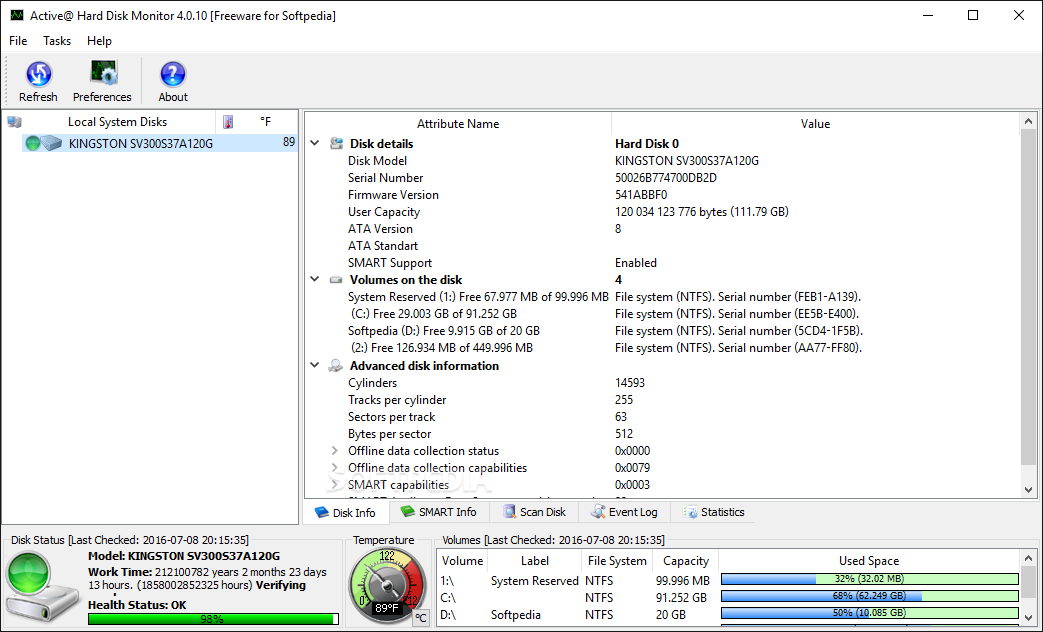Click the Volumes on the disk icon
The height and width of the screenshot is (632, 1043).
click(x=337, y=280)
